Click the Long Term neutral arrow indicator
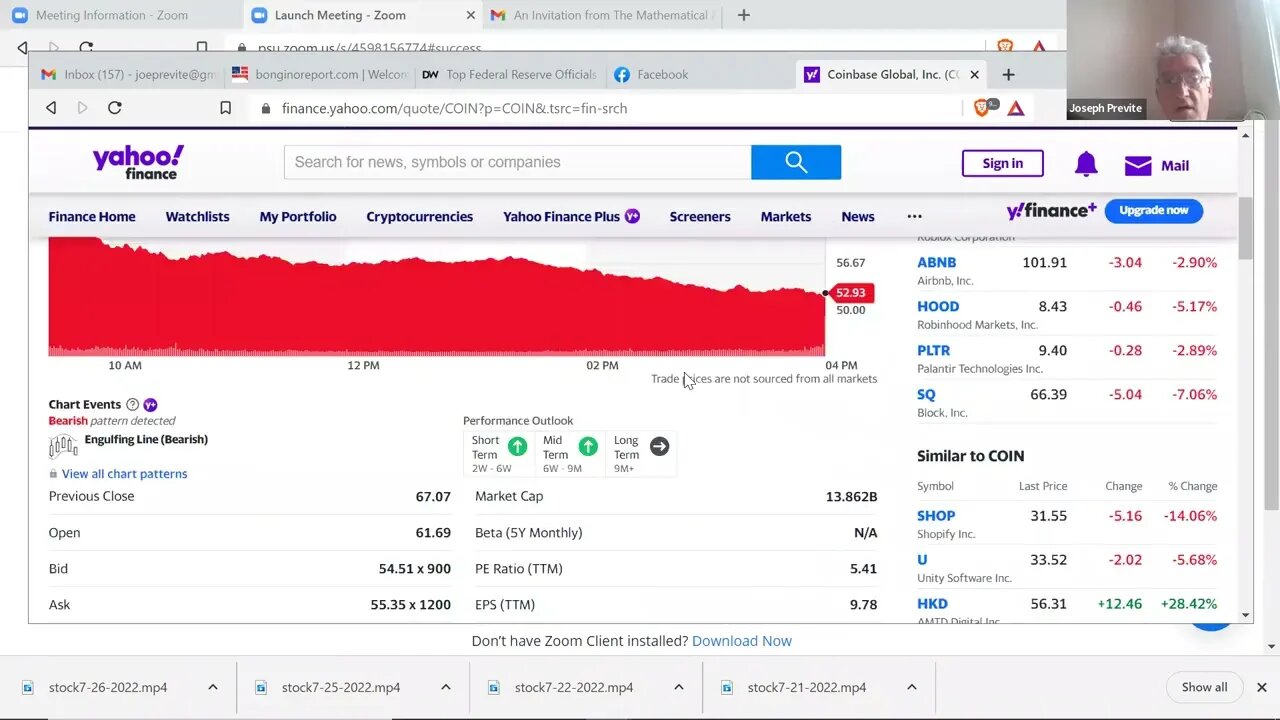This screenshot has height=720, width=1280. (659, 446)
